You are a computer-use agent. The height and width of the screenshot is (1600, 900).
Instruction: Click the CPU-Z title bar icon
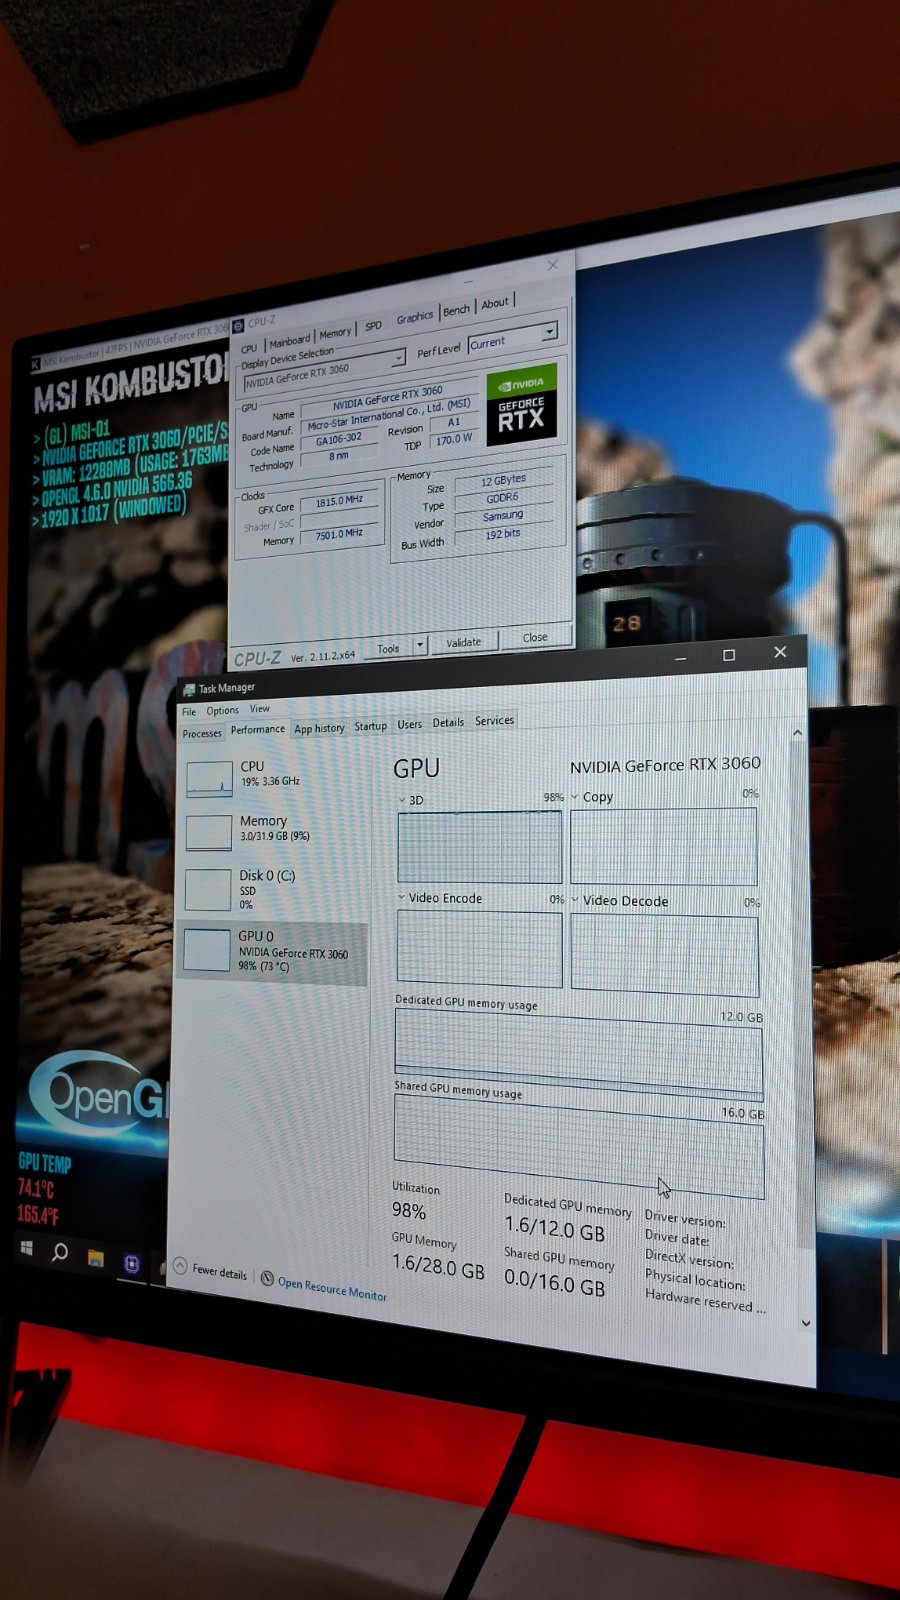(238, 326)
